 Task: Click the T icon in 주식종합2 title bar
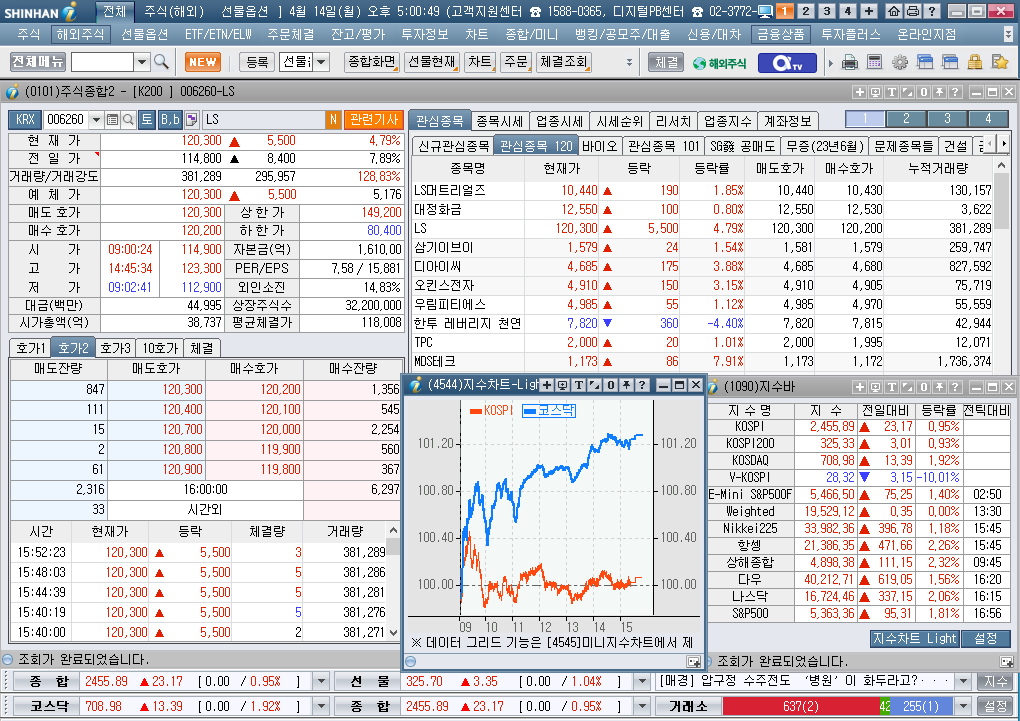[x=892, y=92]
